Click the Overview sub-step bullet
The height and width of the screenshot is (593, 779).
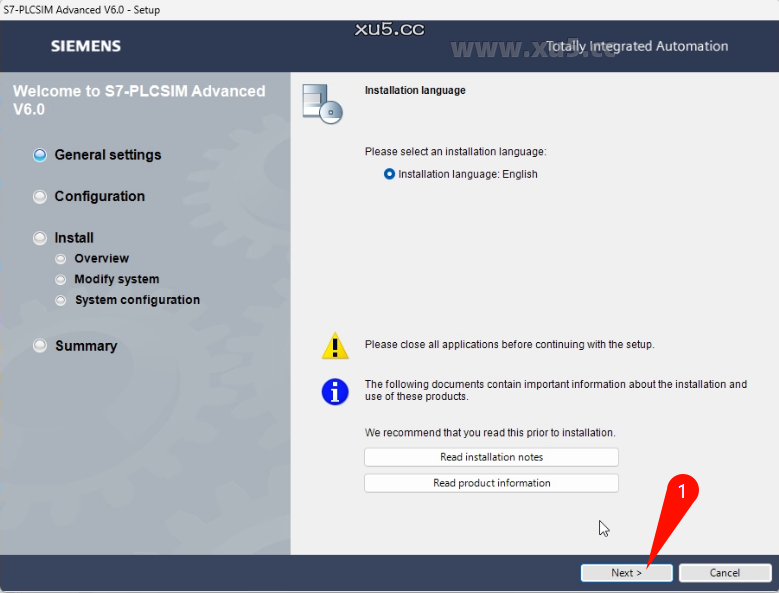[x=61, y=259]
